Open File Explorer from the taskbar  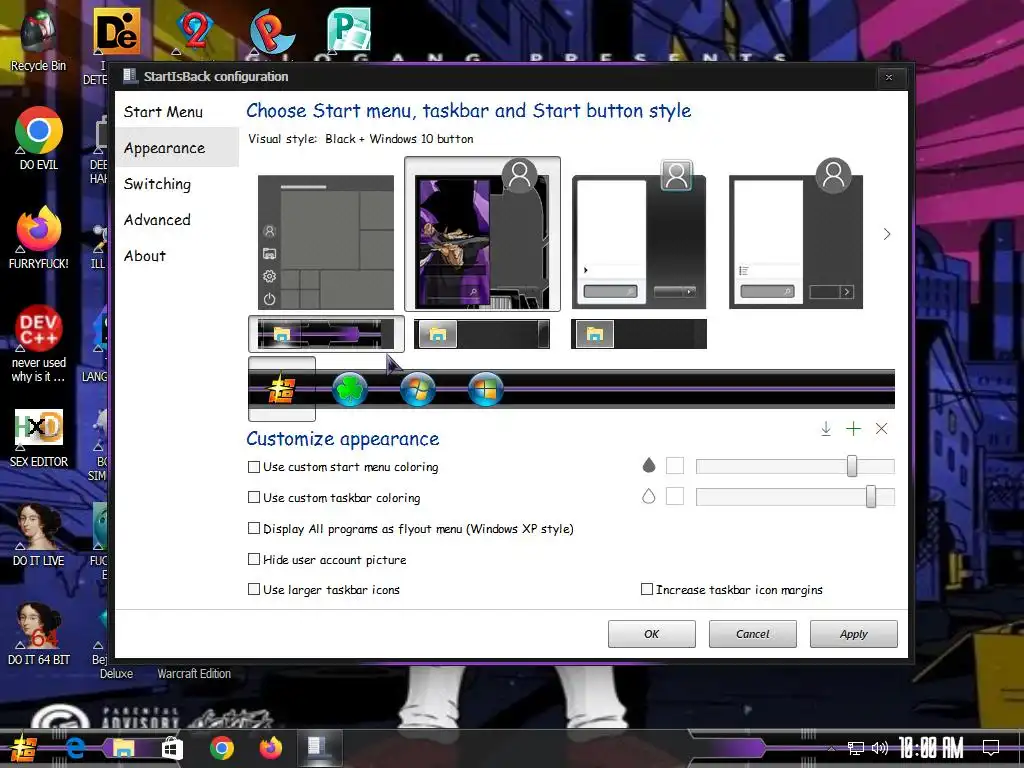point(123,748)
